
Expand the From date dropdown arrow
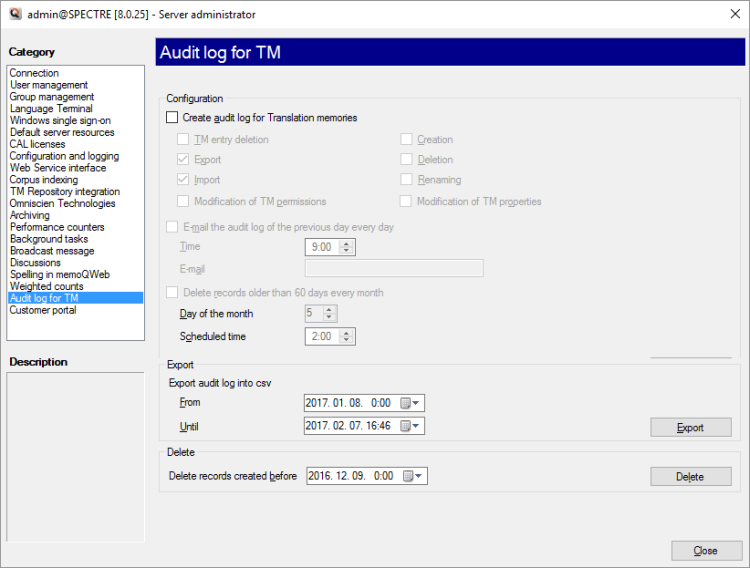(416, 403)
